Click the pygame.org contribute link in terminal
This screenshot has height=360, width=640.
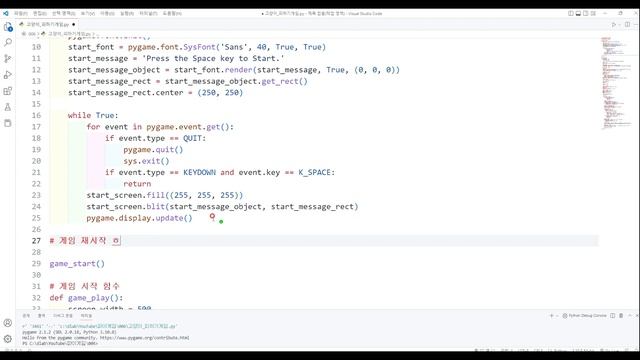(x=144, y=338)
